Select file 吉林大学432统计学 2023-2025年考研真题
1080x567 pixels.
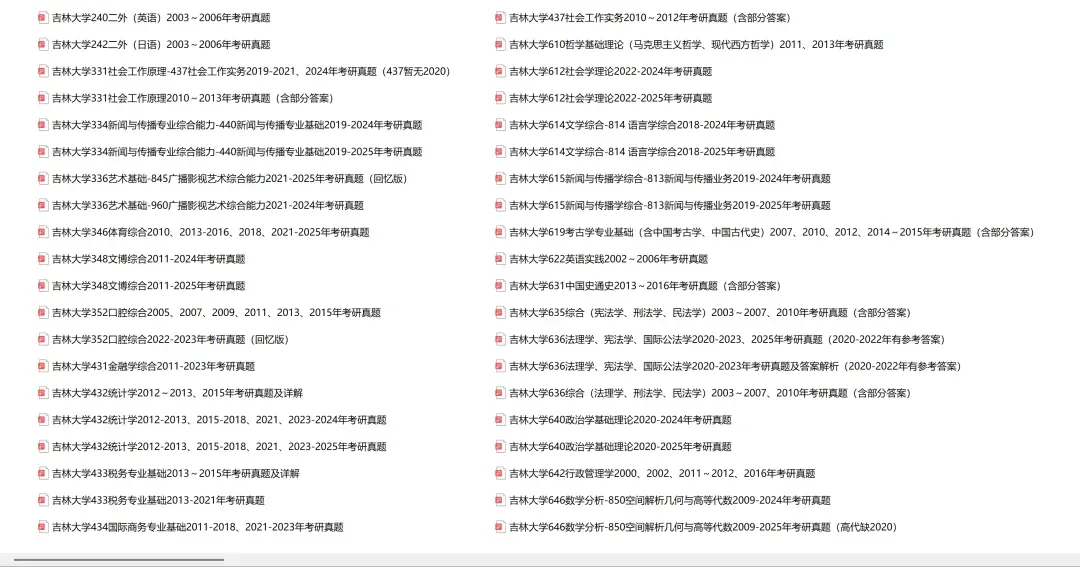pos(212,447)
